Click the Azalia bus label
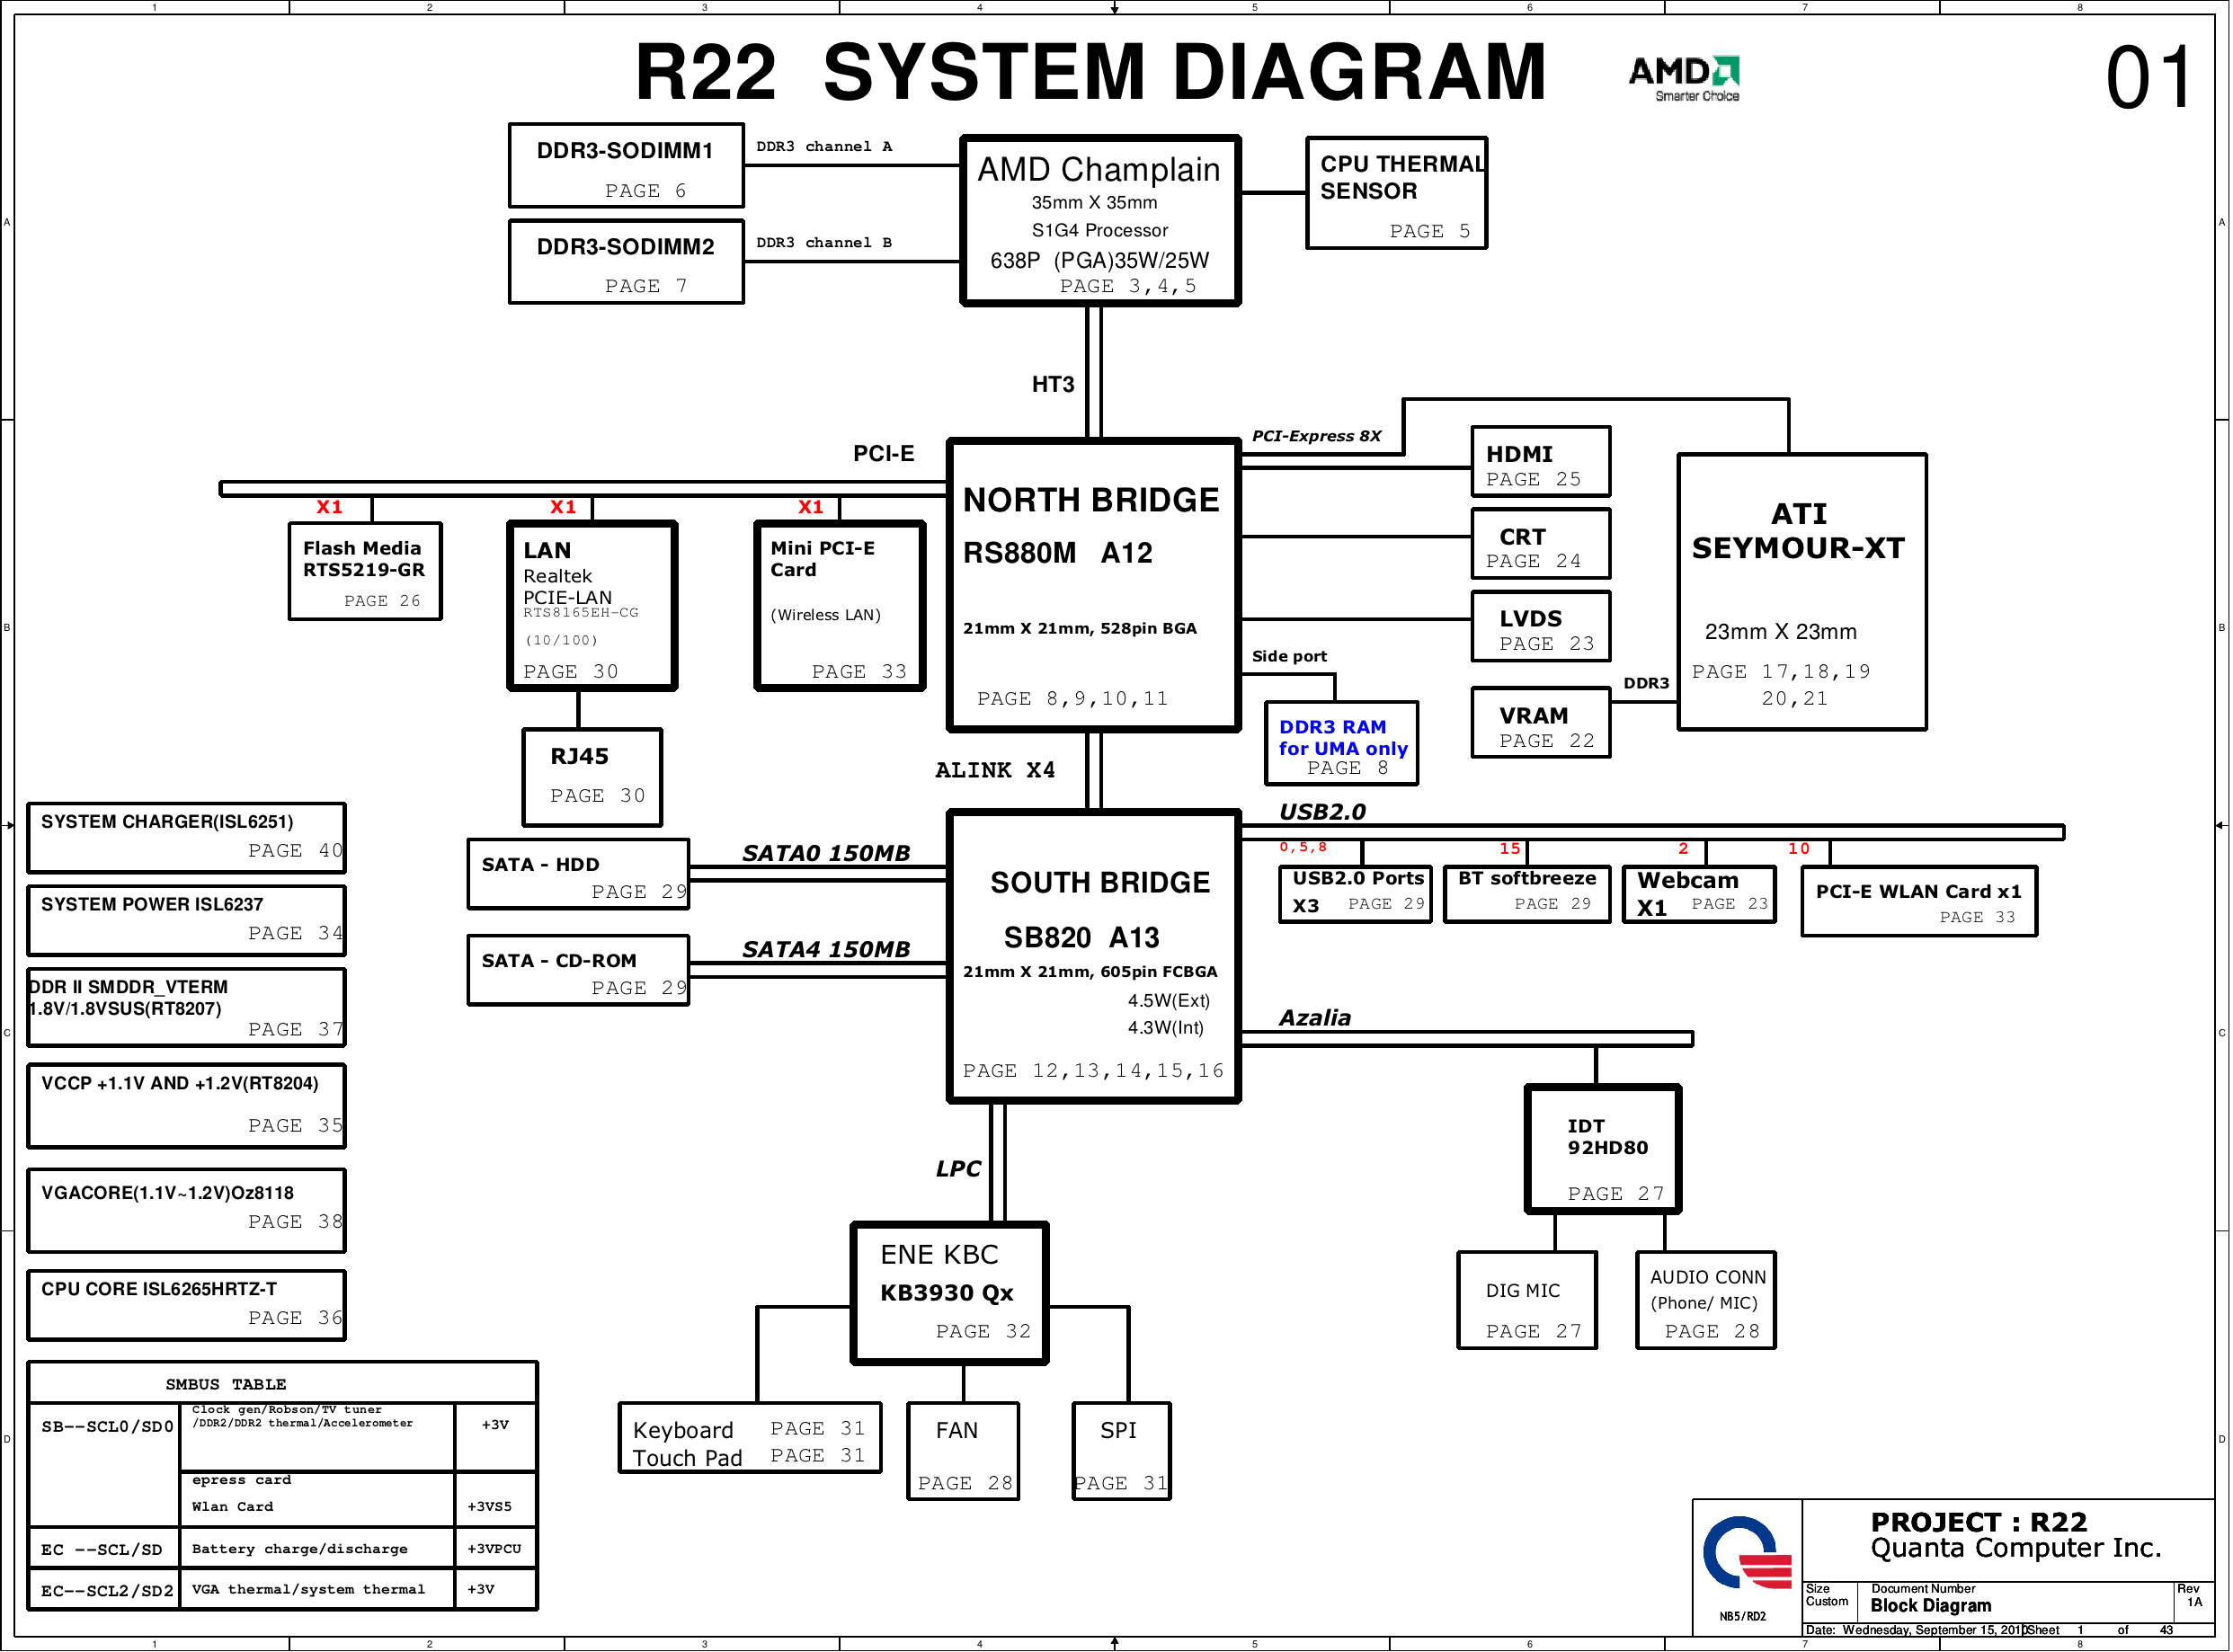 [1315, 1018]
